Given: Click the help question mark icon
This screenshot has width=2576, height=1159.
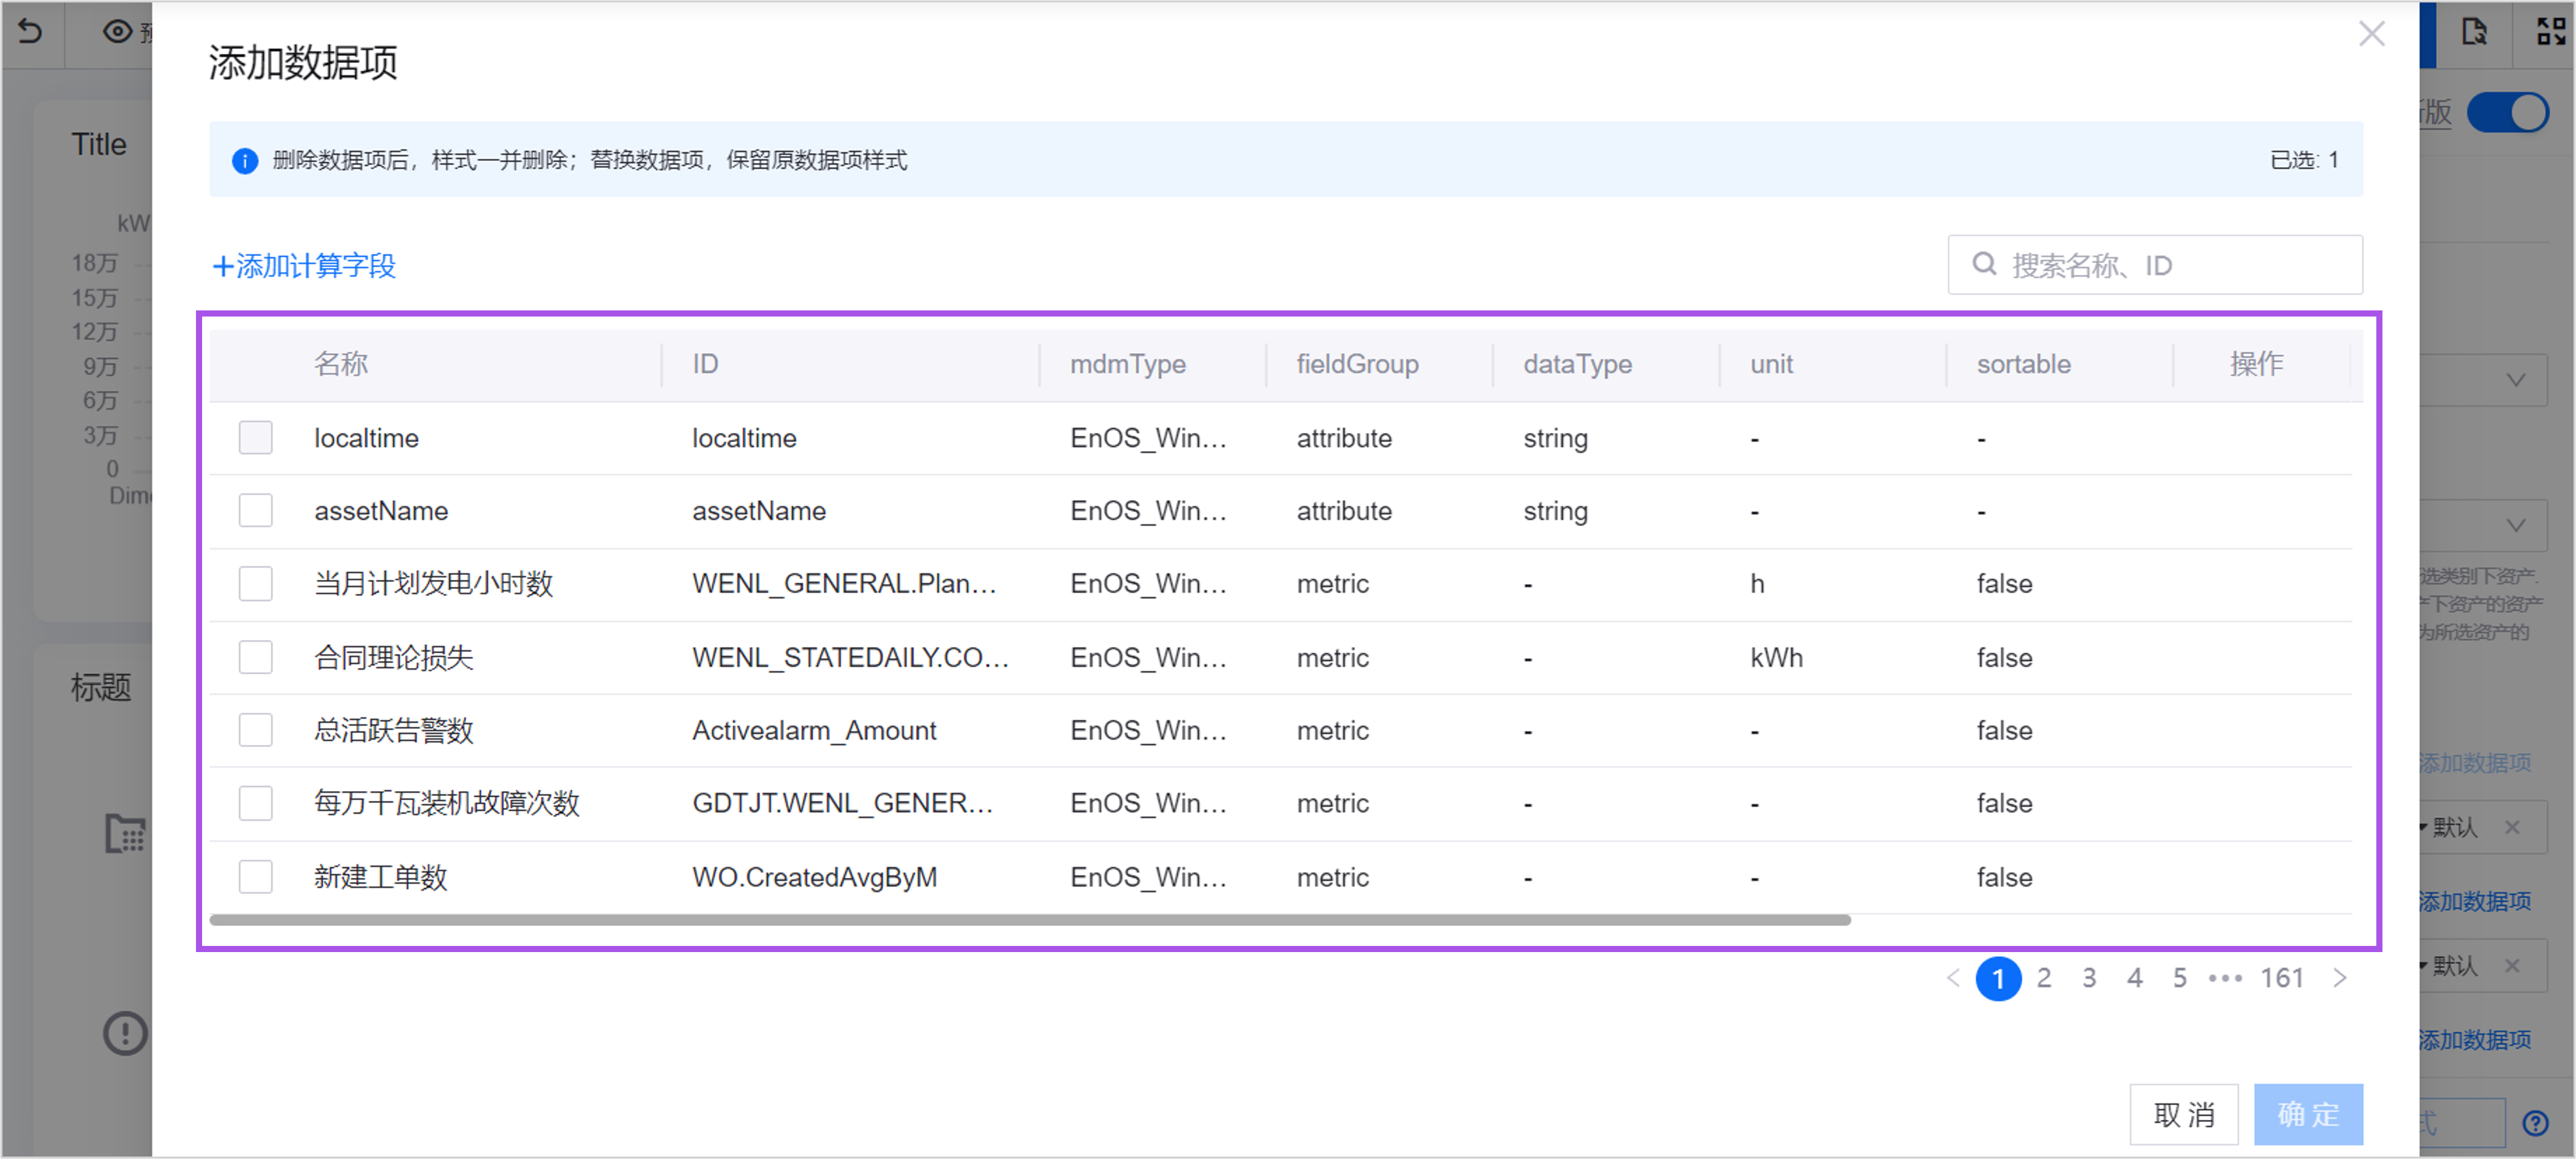Looking at the screenshot, I should (2535, 1123).
